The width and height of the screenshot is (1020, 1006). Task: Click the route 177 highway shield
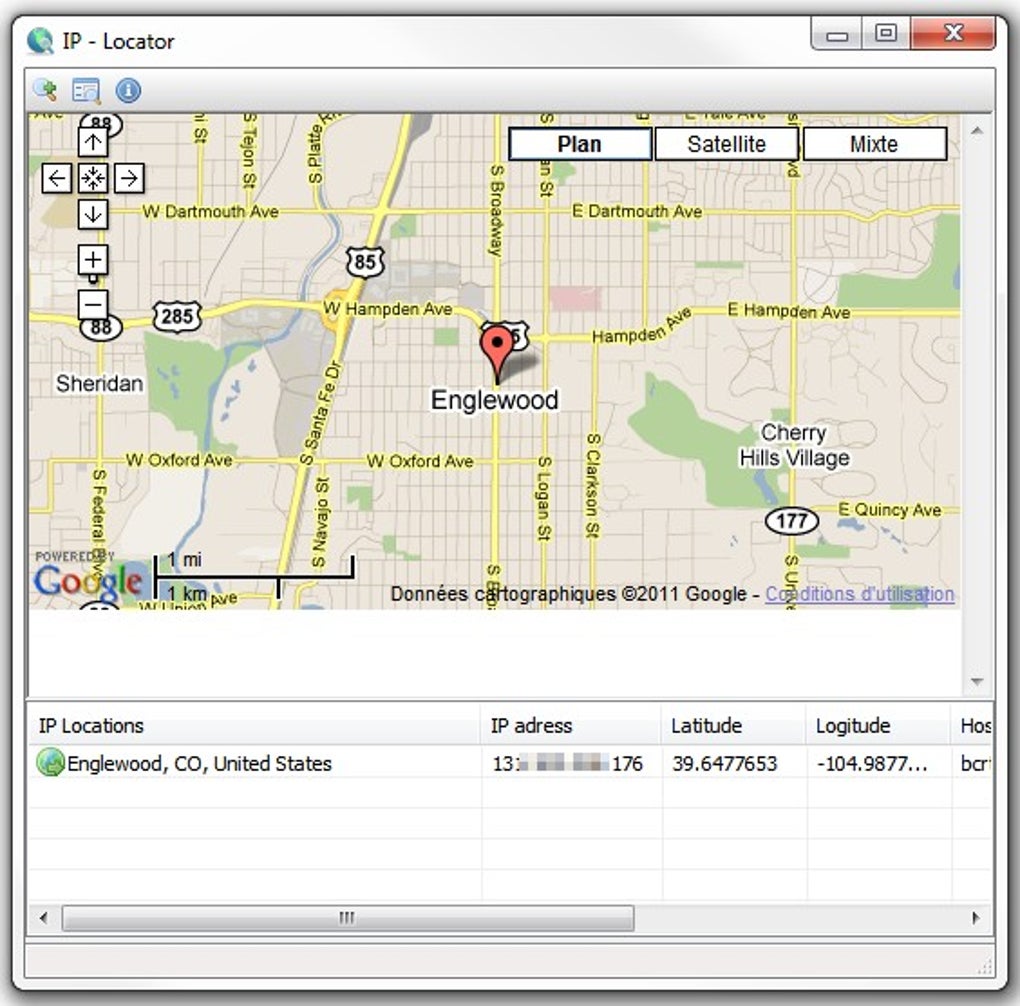click(792, 521)
